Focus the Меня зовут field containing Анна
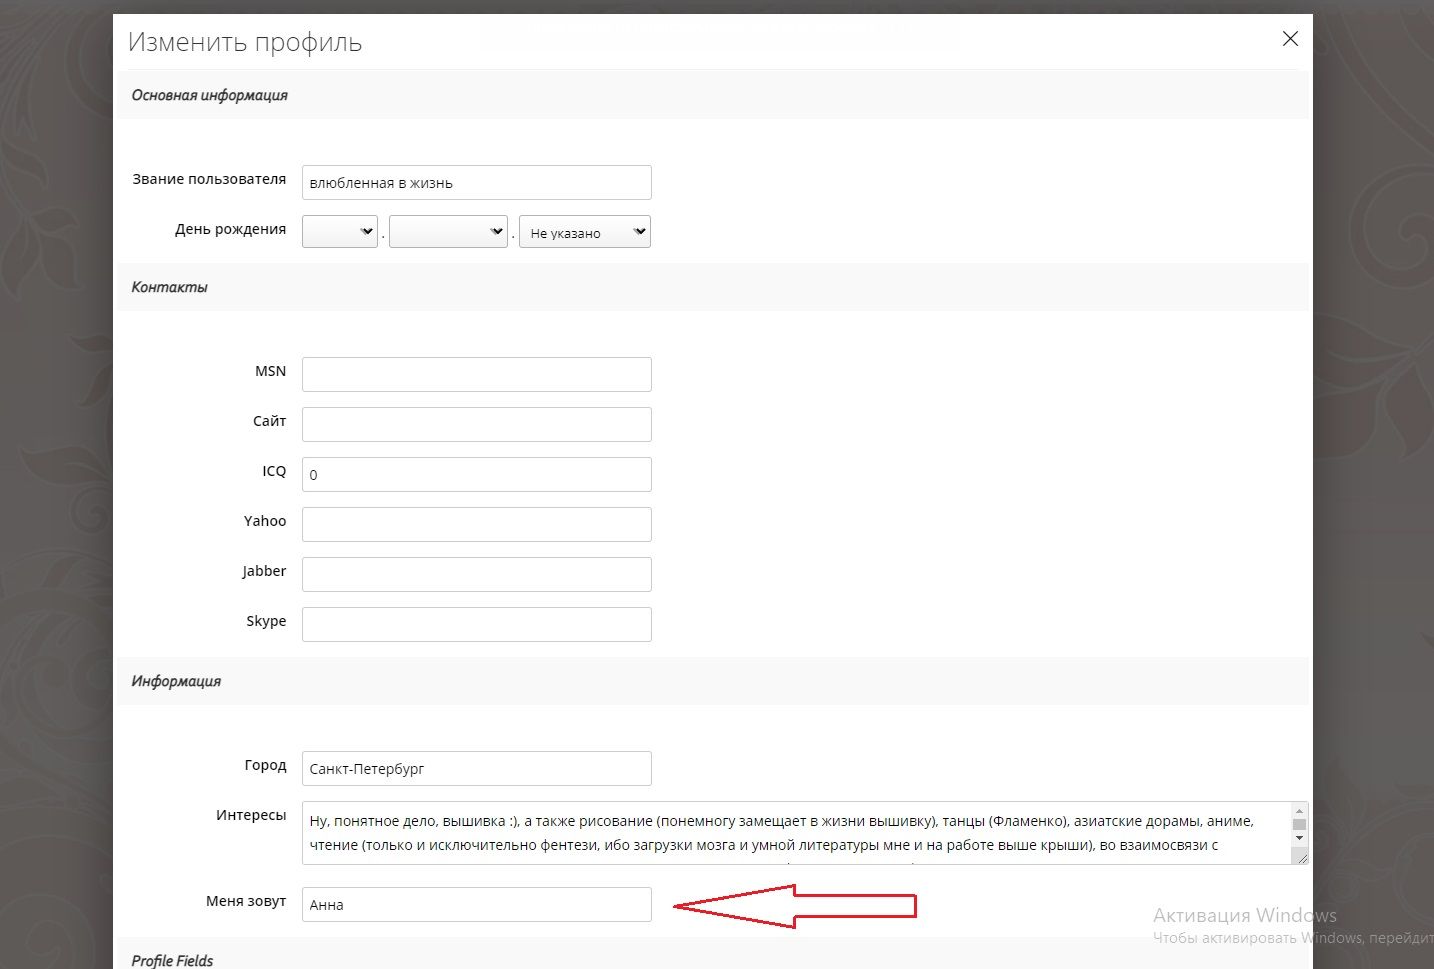 [476, 905]
